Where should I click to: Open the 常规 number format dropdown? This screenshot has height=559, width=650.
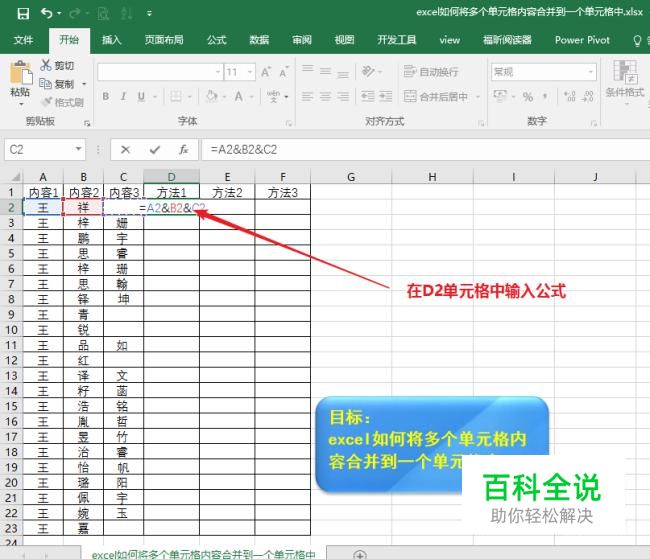point(590,72)
